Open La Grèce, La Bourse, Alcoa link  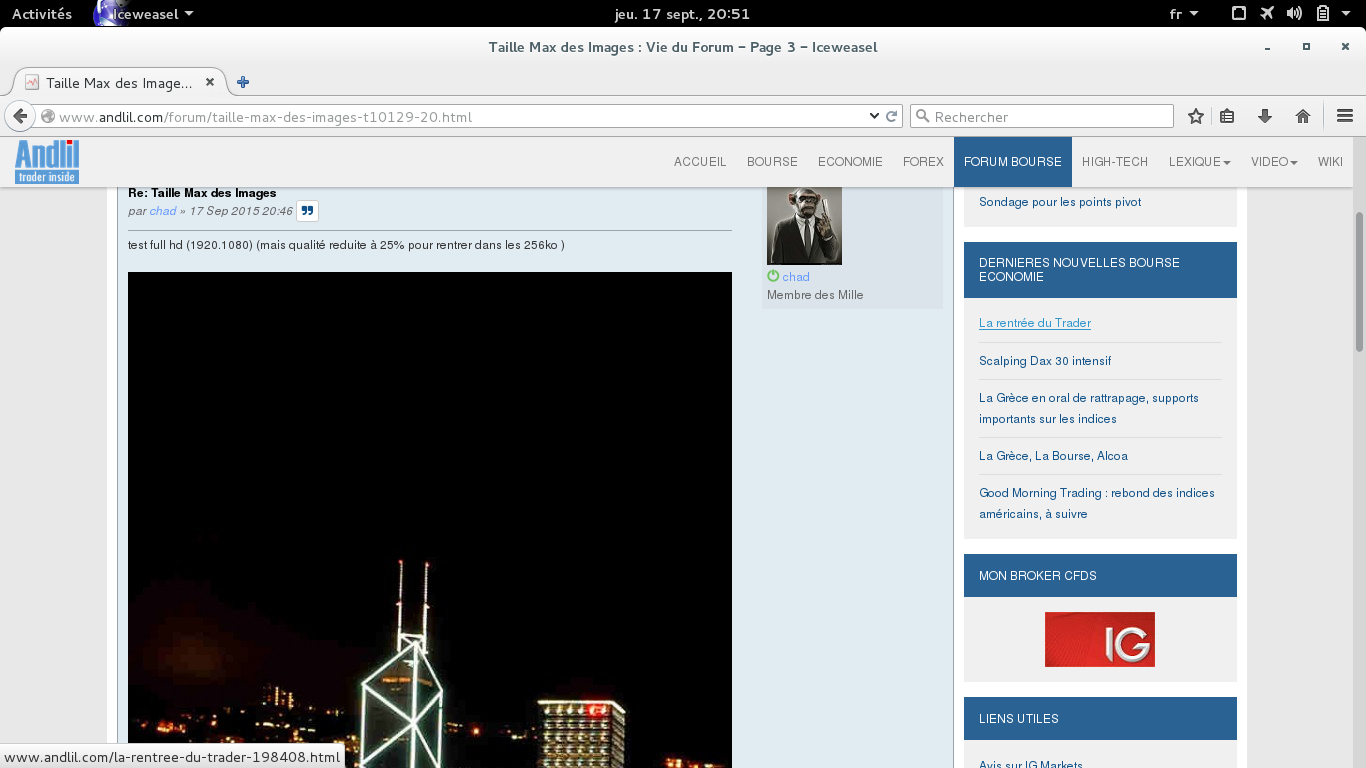click(1053, 456)
